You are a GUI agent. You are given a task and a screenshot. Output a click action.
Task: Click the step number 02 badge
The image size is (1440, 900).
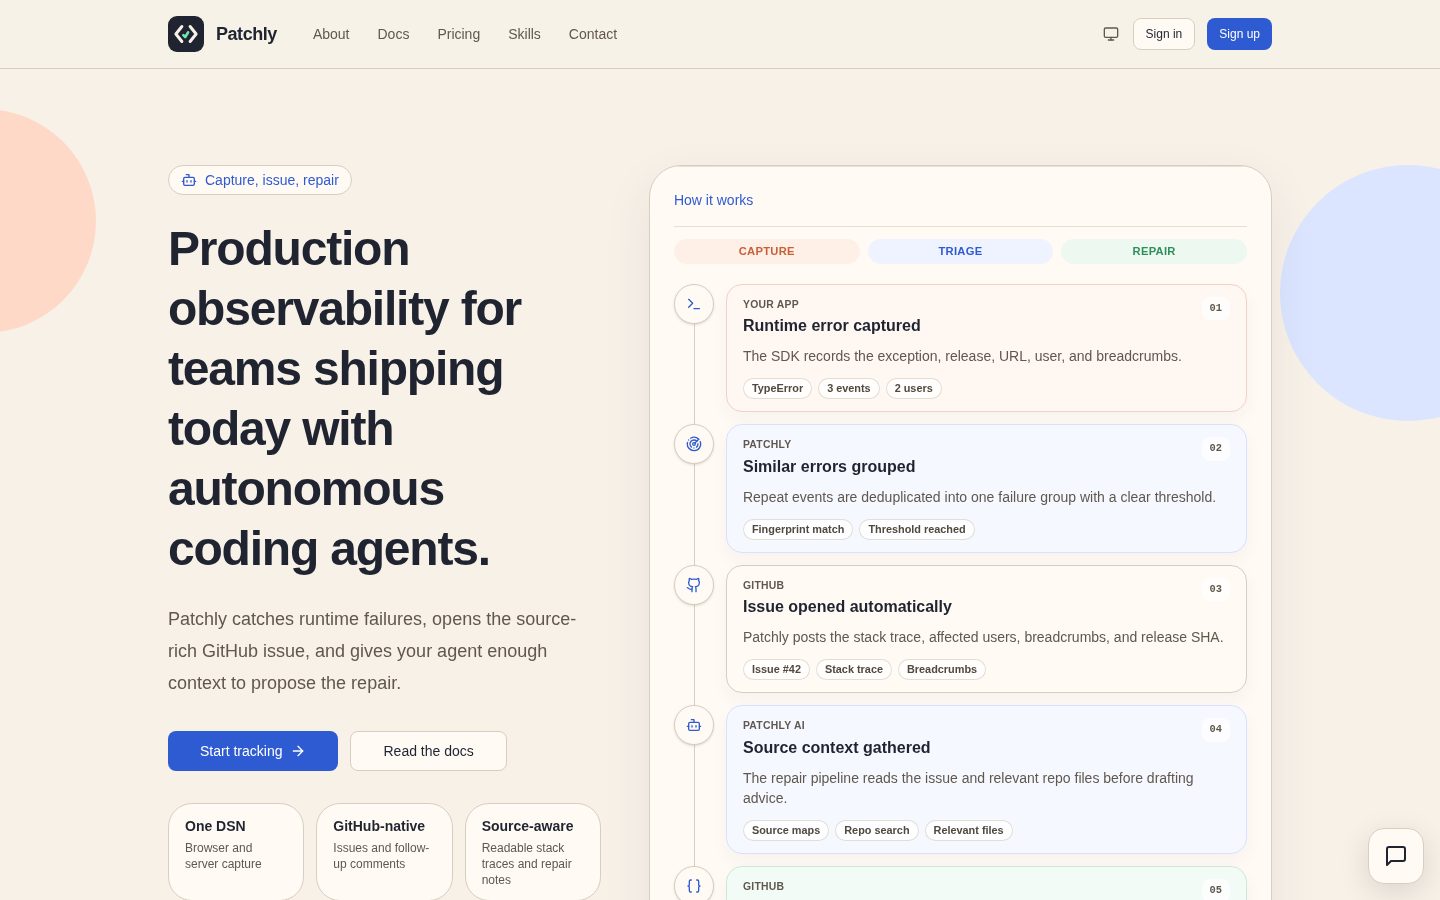pyautogui.click(x=1216, y=448)
